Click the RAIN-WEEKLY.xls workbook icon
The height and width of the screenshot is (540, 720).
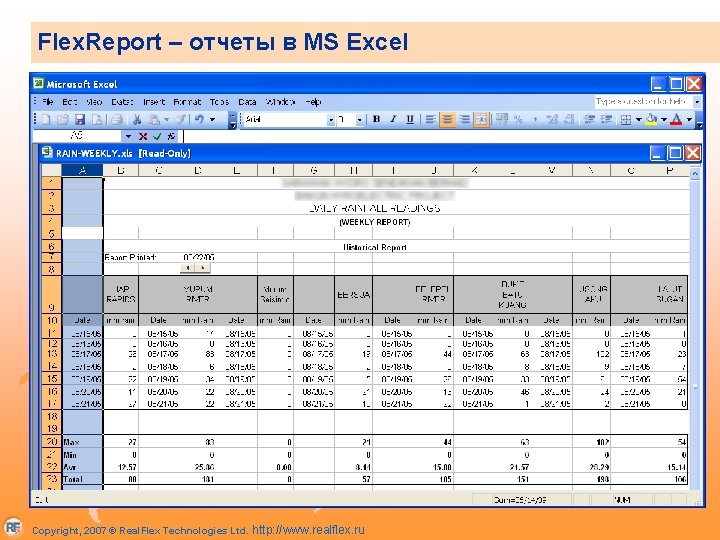point(47,152)
